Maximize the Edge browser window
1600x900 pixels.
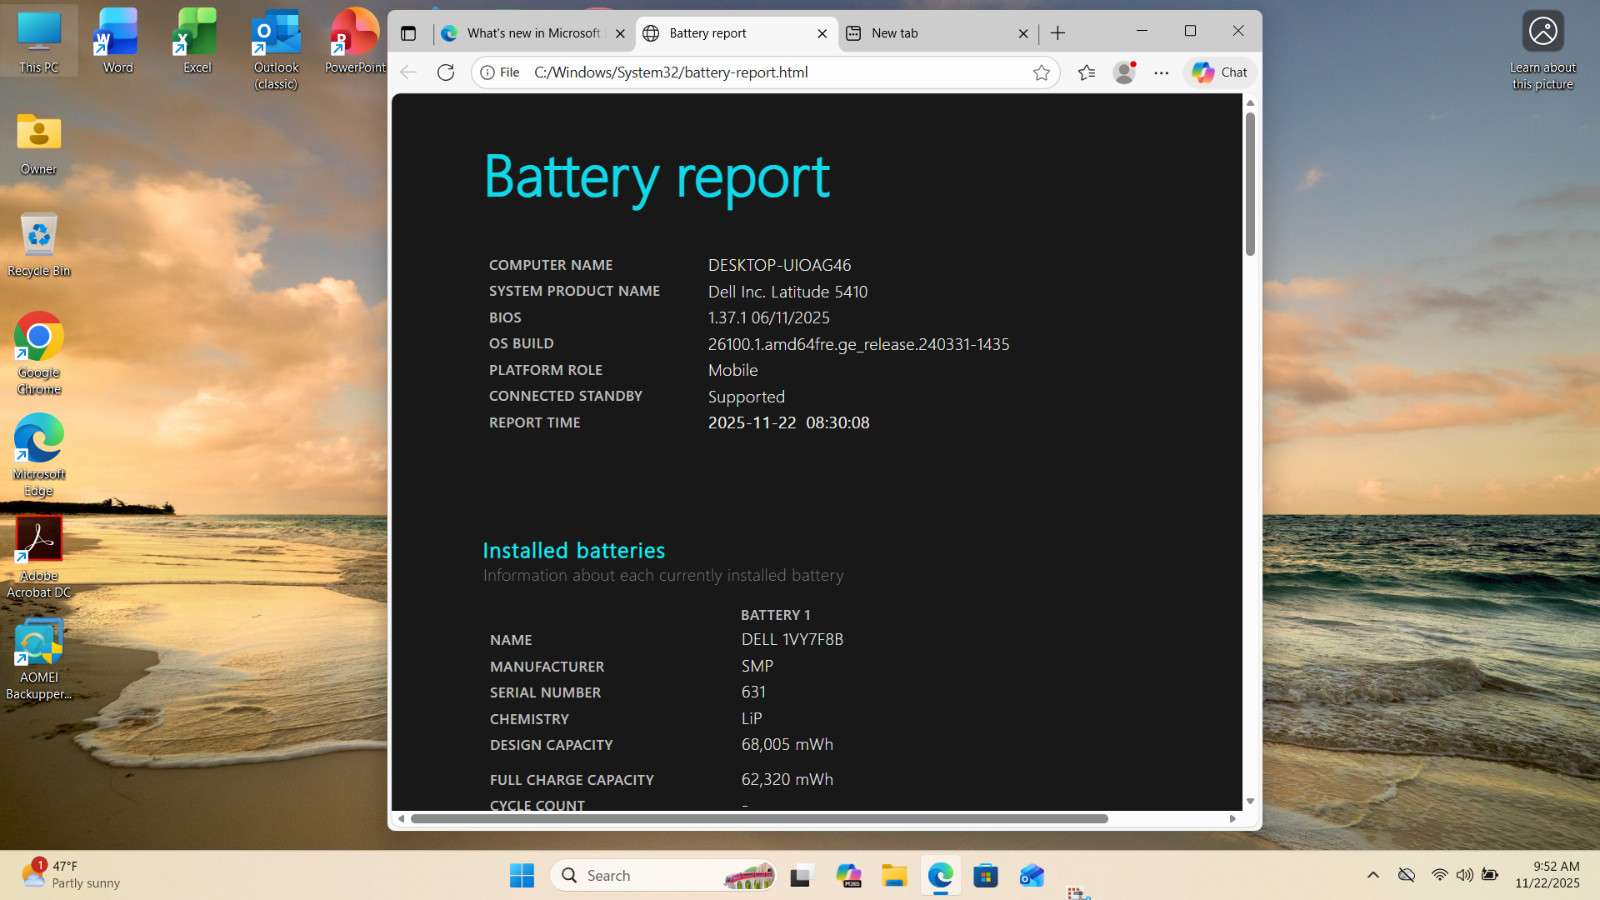pyautogui.click(x=1190, y=31)
